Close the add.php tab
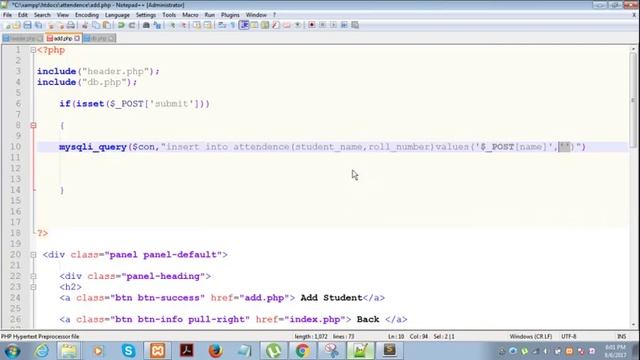This screenshot has height=360, width=640. (x=77, y=38)
